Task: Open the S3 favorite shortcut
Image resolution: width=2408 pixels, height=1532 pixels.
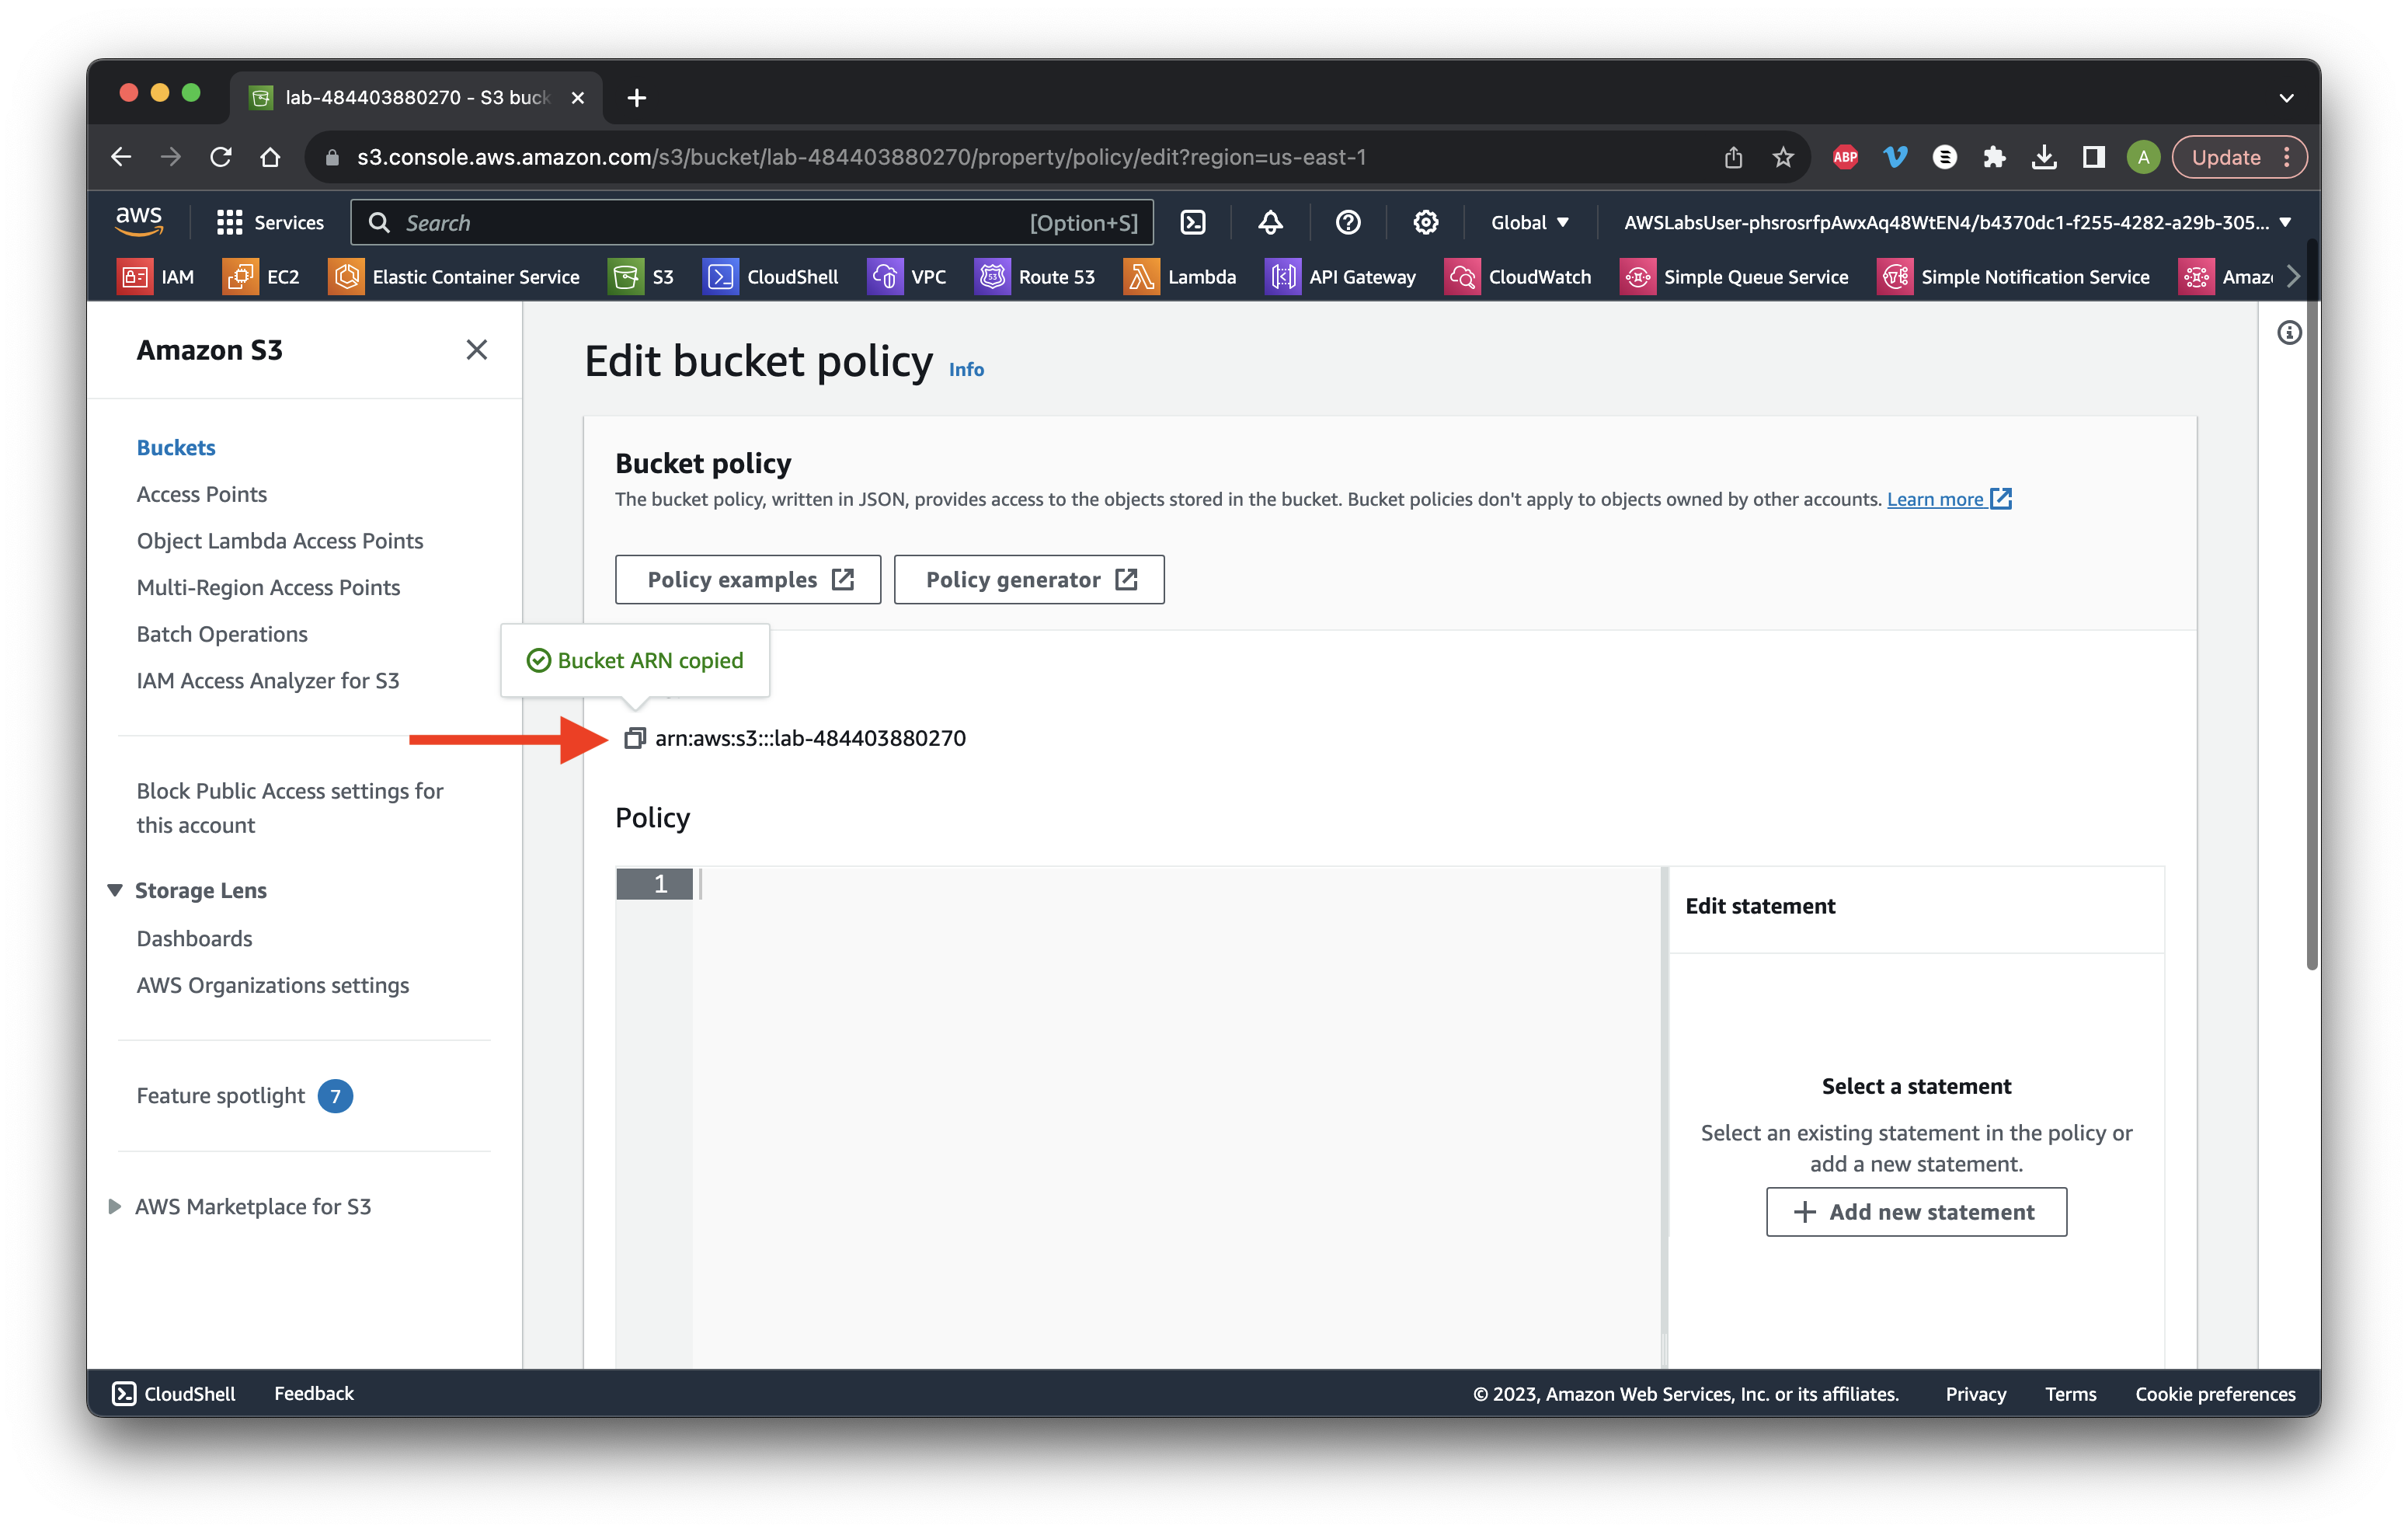Action: coord(642,277)
